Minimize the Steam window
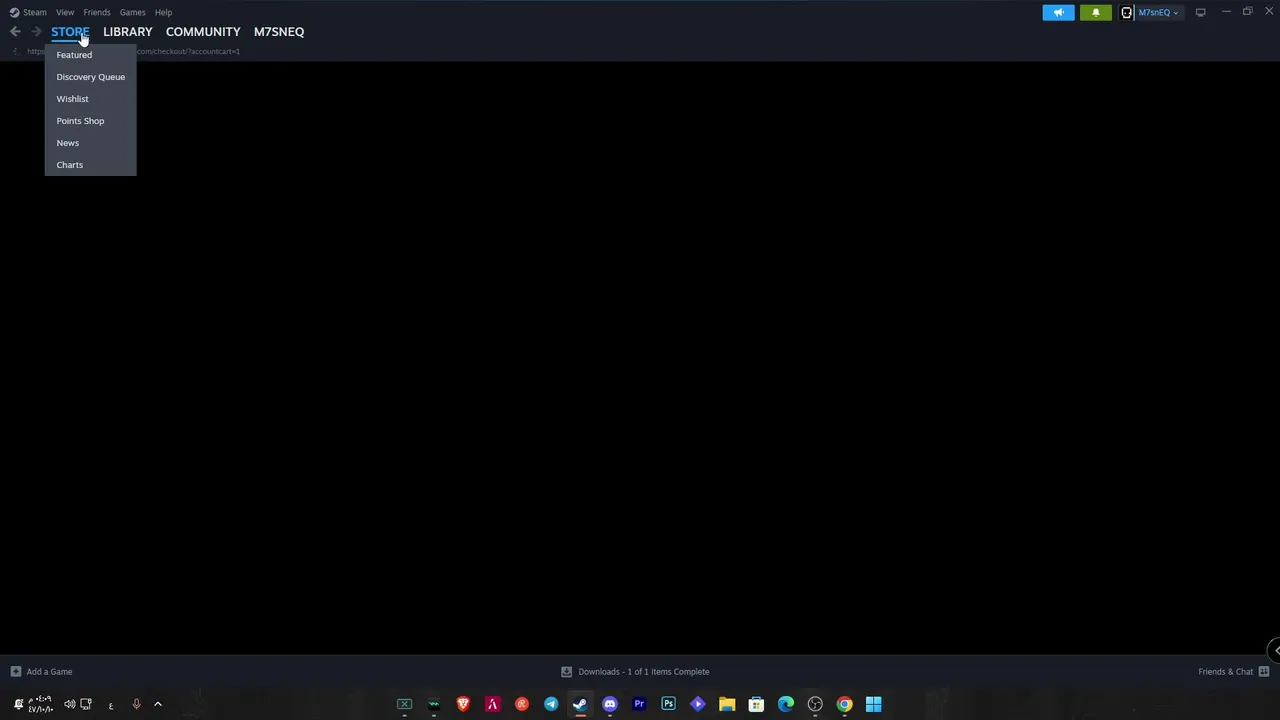Viewport: 1280px width, 720px height. [x=1226, y=12]
